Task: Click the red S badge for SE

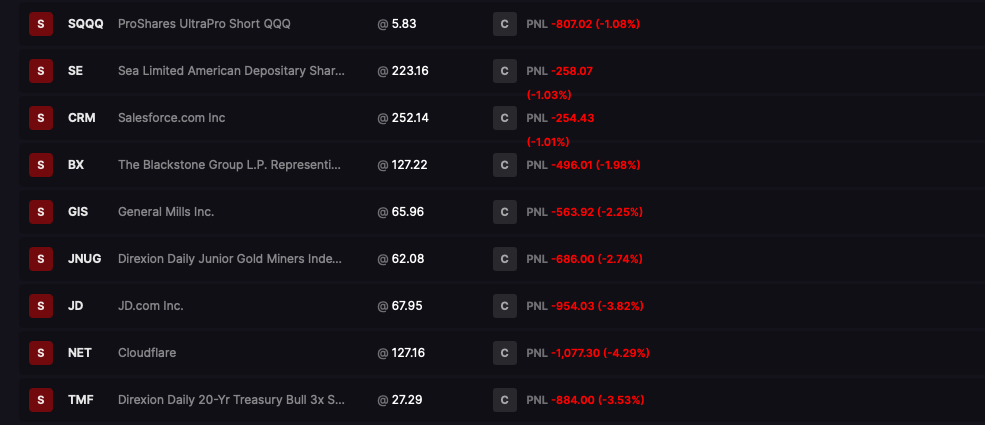Action: [x=41, y=71]
